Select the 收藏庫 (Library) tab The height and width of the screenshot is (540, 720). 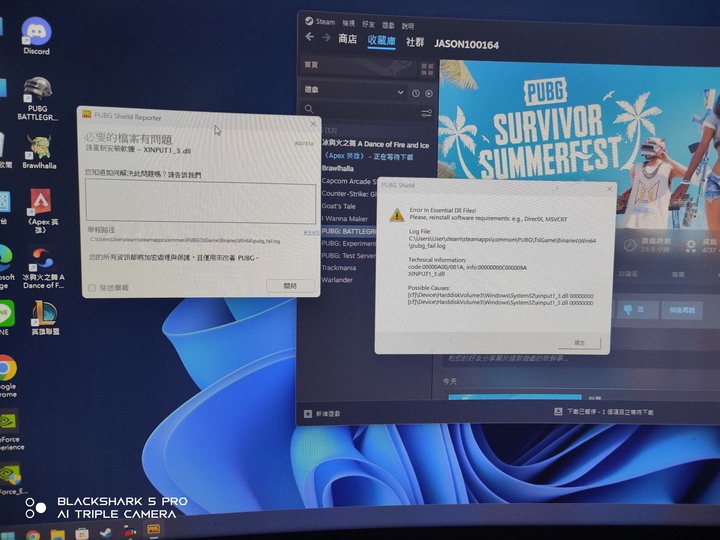[x=382, y=40]
